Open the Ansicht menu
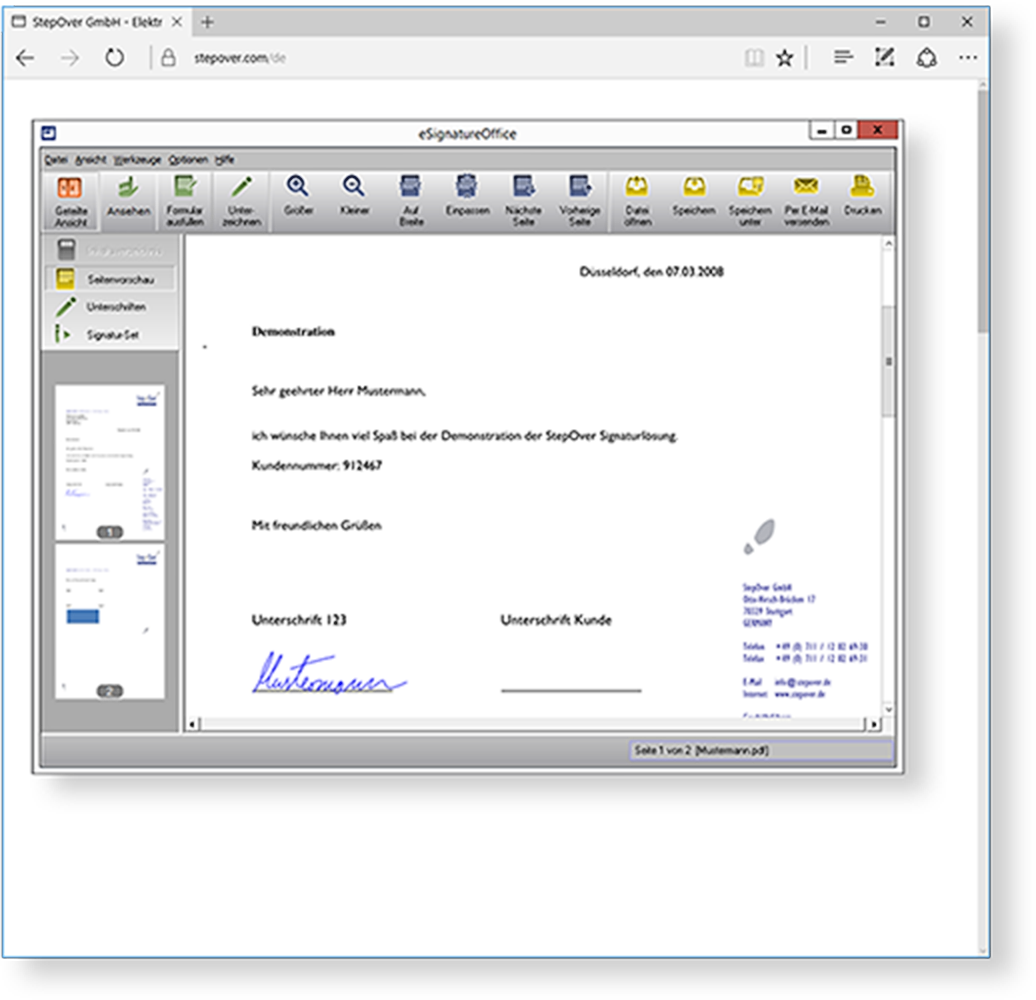 (x=91, y=160)
